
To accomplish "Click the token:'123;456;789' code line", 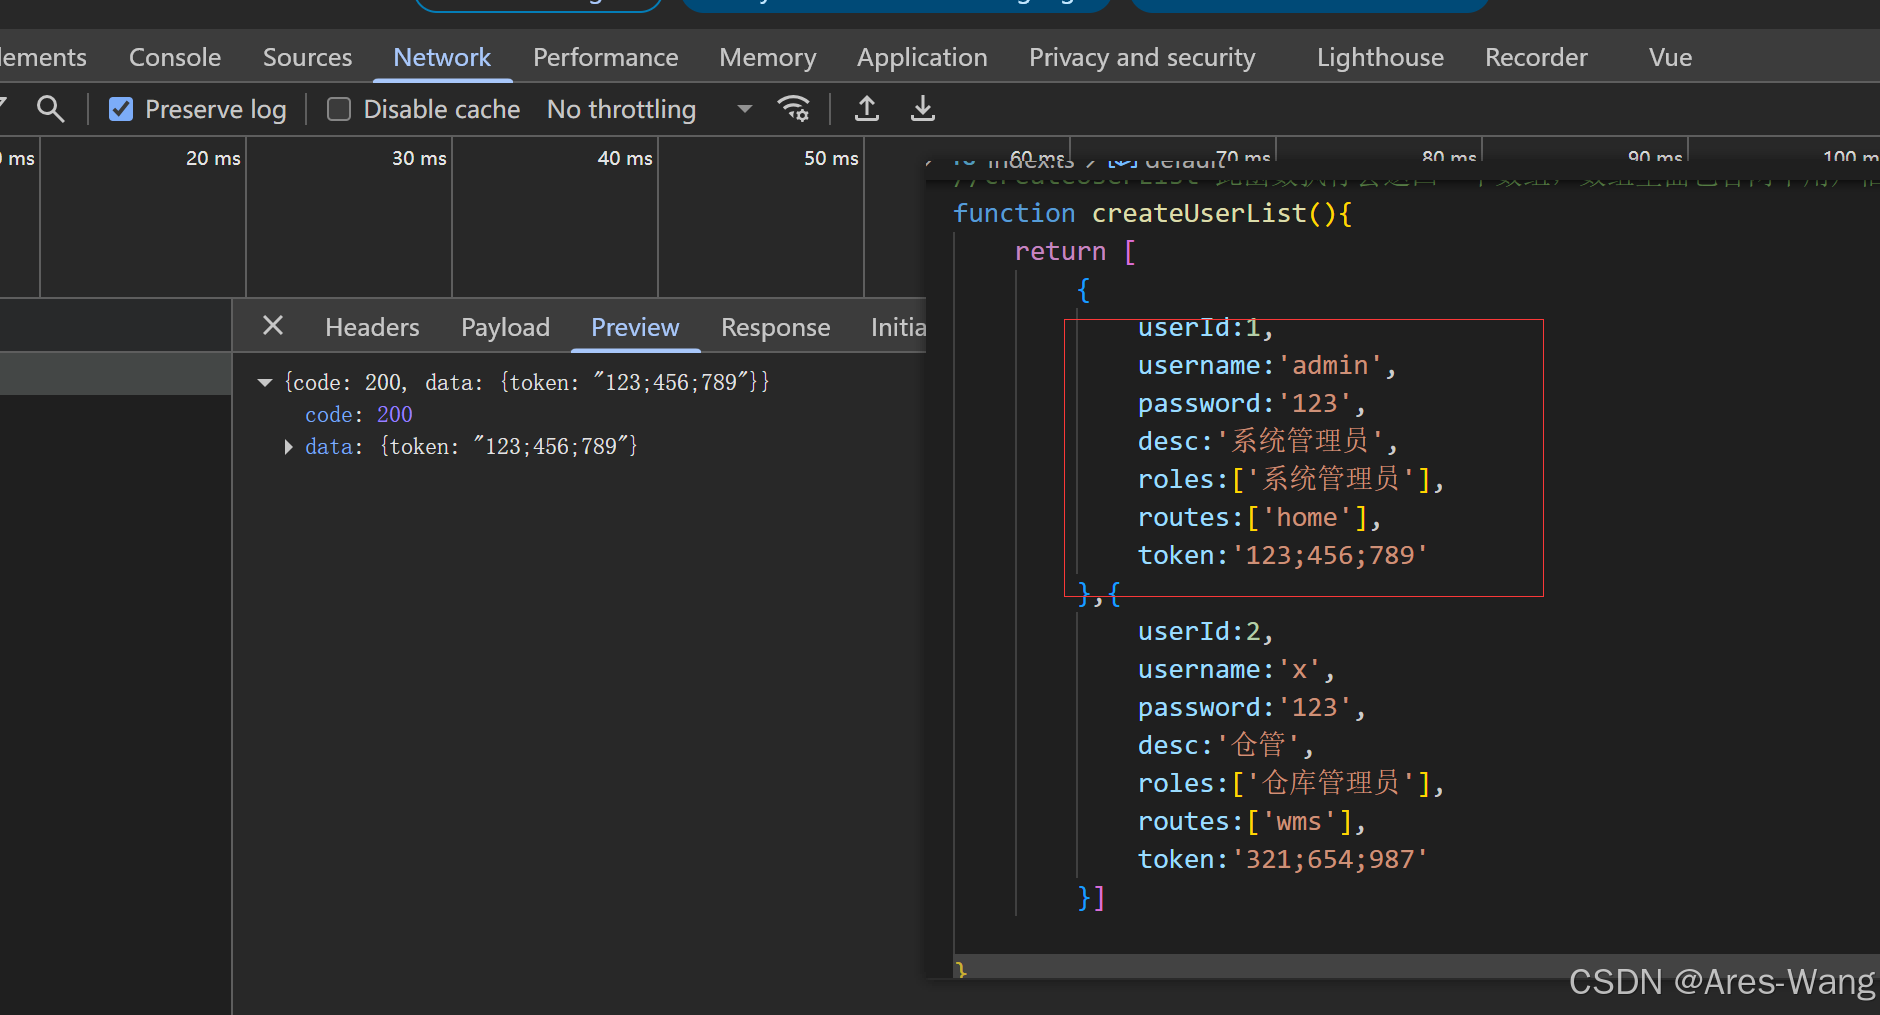I will pyautogui.click(x=1282, y=556).
